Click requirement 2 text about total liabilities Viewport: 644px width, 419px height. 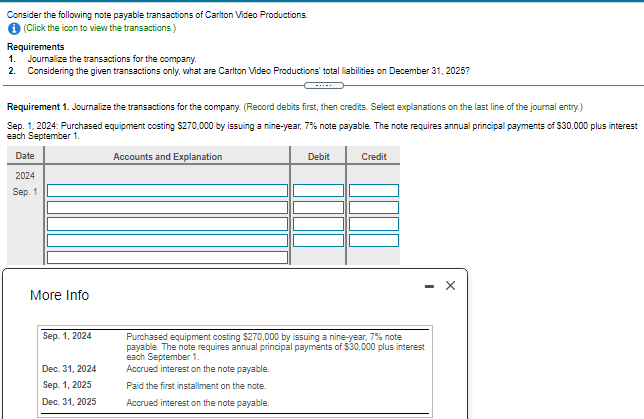[248, 71]
